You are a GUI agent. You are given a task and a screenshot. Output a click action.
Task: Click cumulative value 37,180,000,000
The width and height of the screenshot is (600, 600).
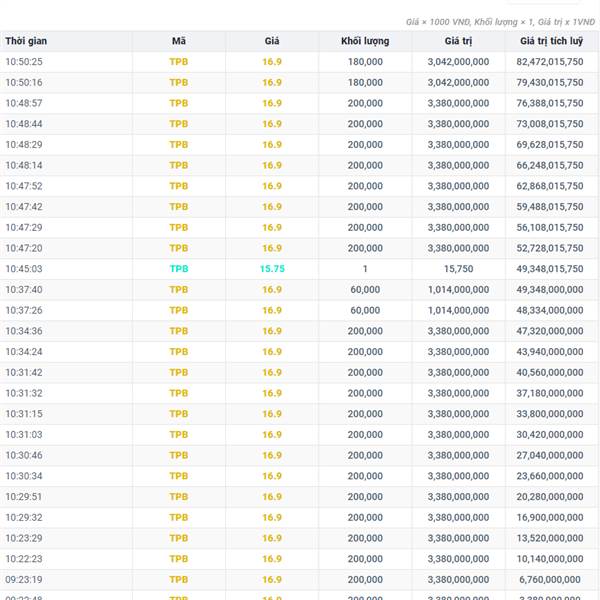(550, 393)
